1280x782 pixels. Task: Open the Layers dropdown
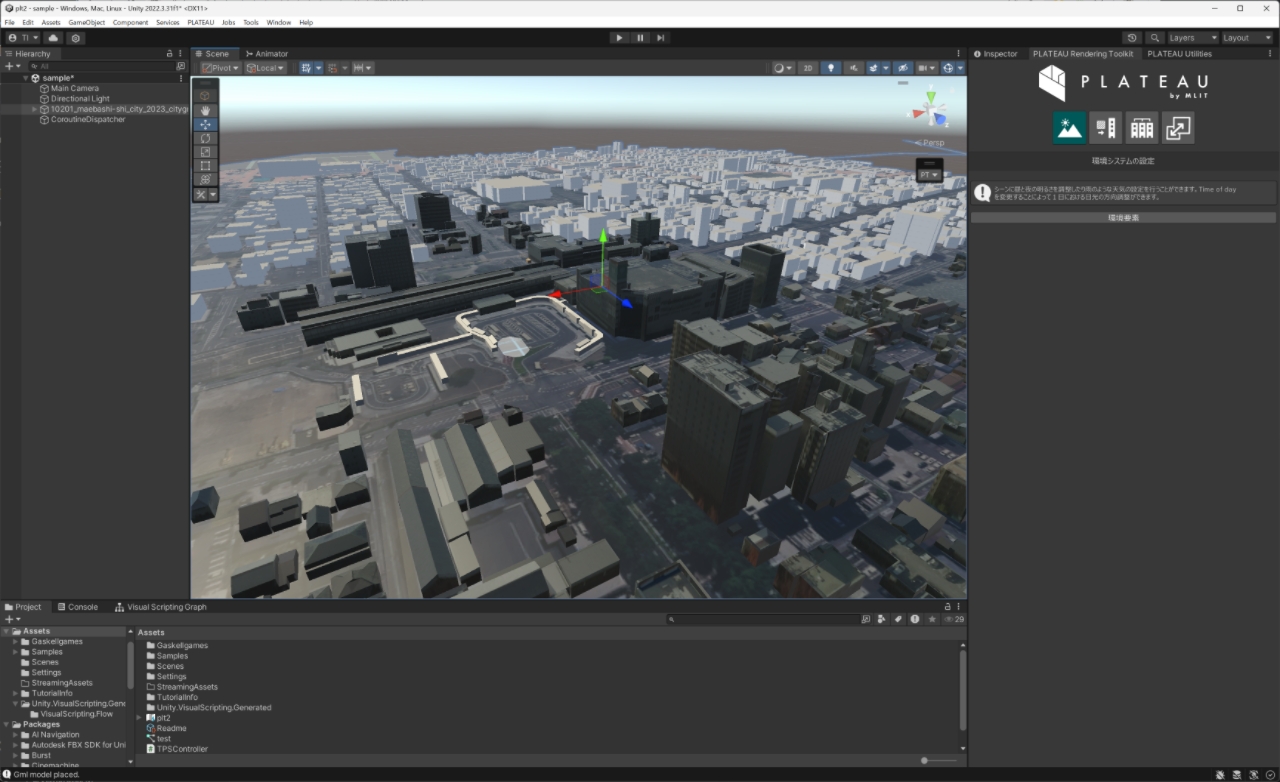[1193, 38]
